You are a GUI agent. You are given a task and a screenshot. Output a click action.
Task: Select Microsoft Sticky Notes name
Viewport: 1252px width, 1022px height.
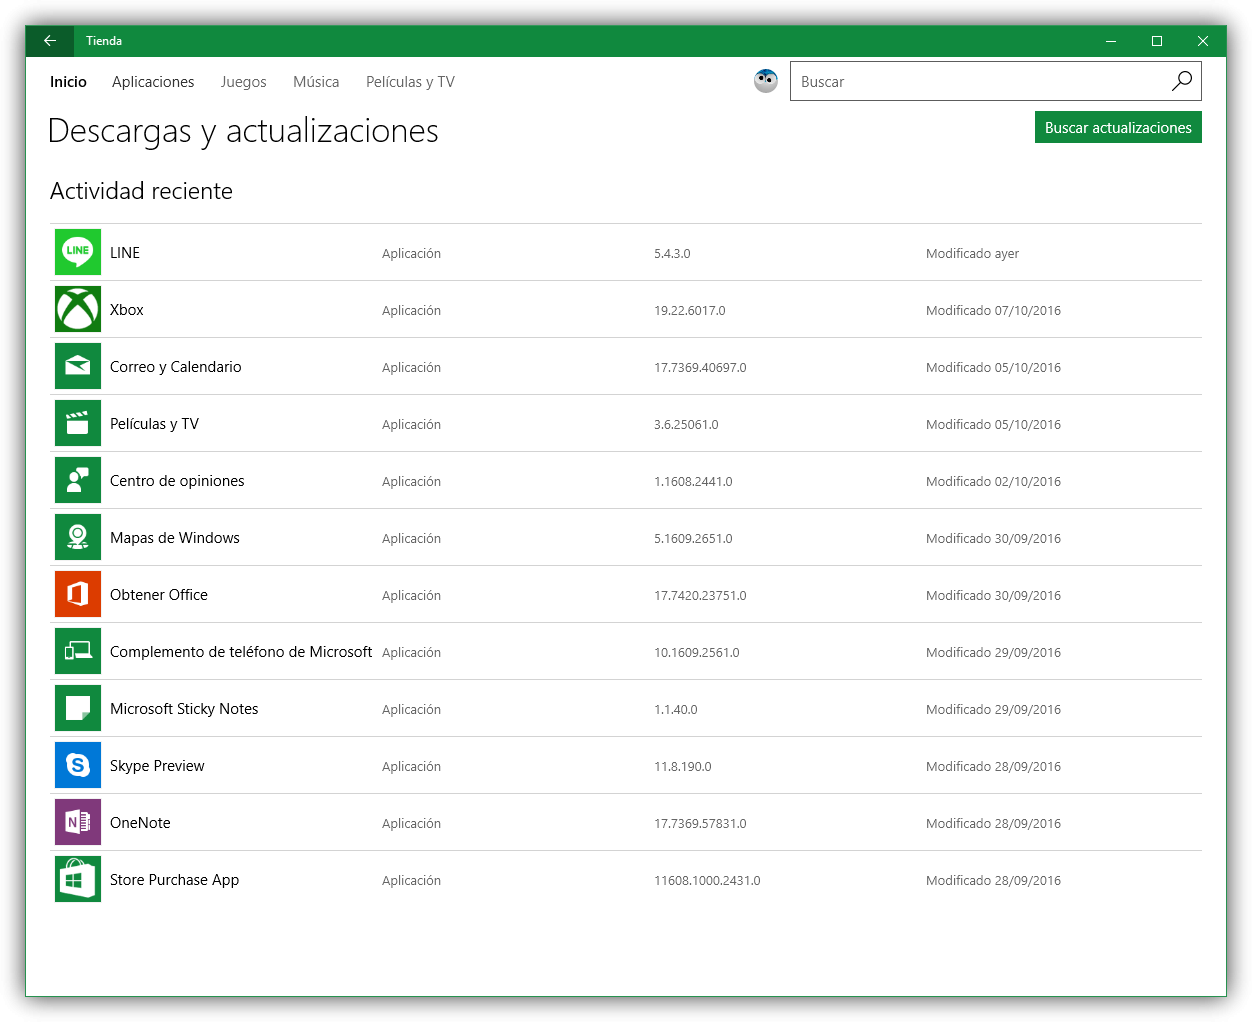click(184, 709)
